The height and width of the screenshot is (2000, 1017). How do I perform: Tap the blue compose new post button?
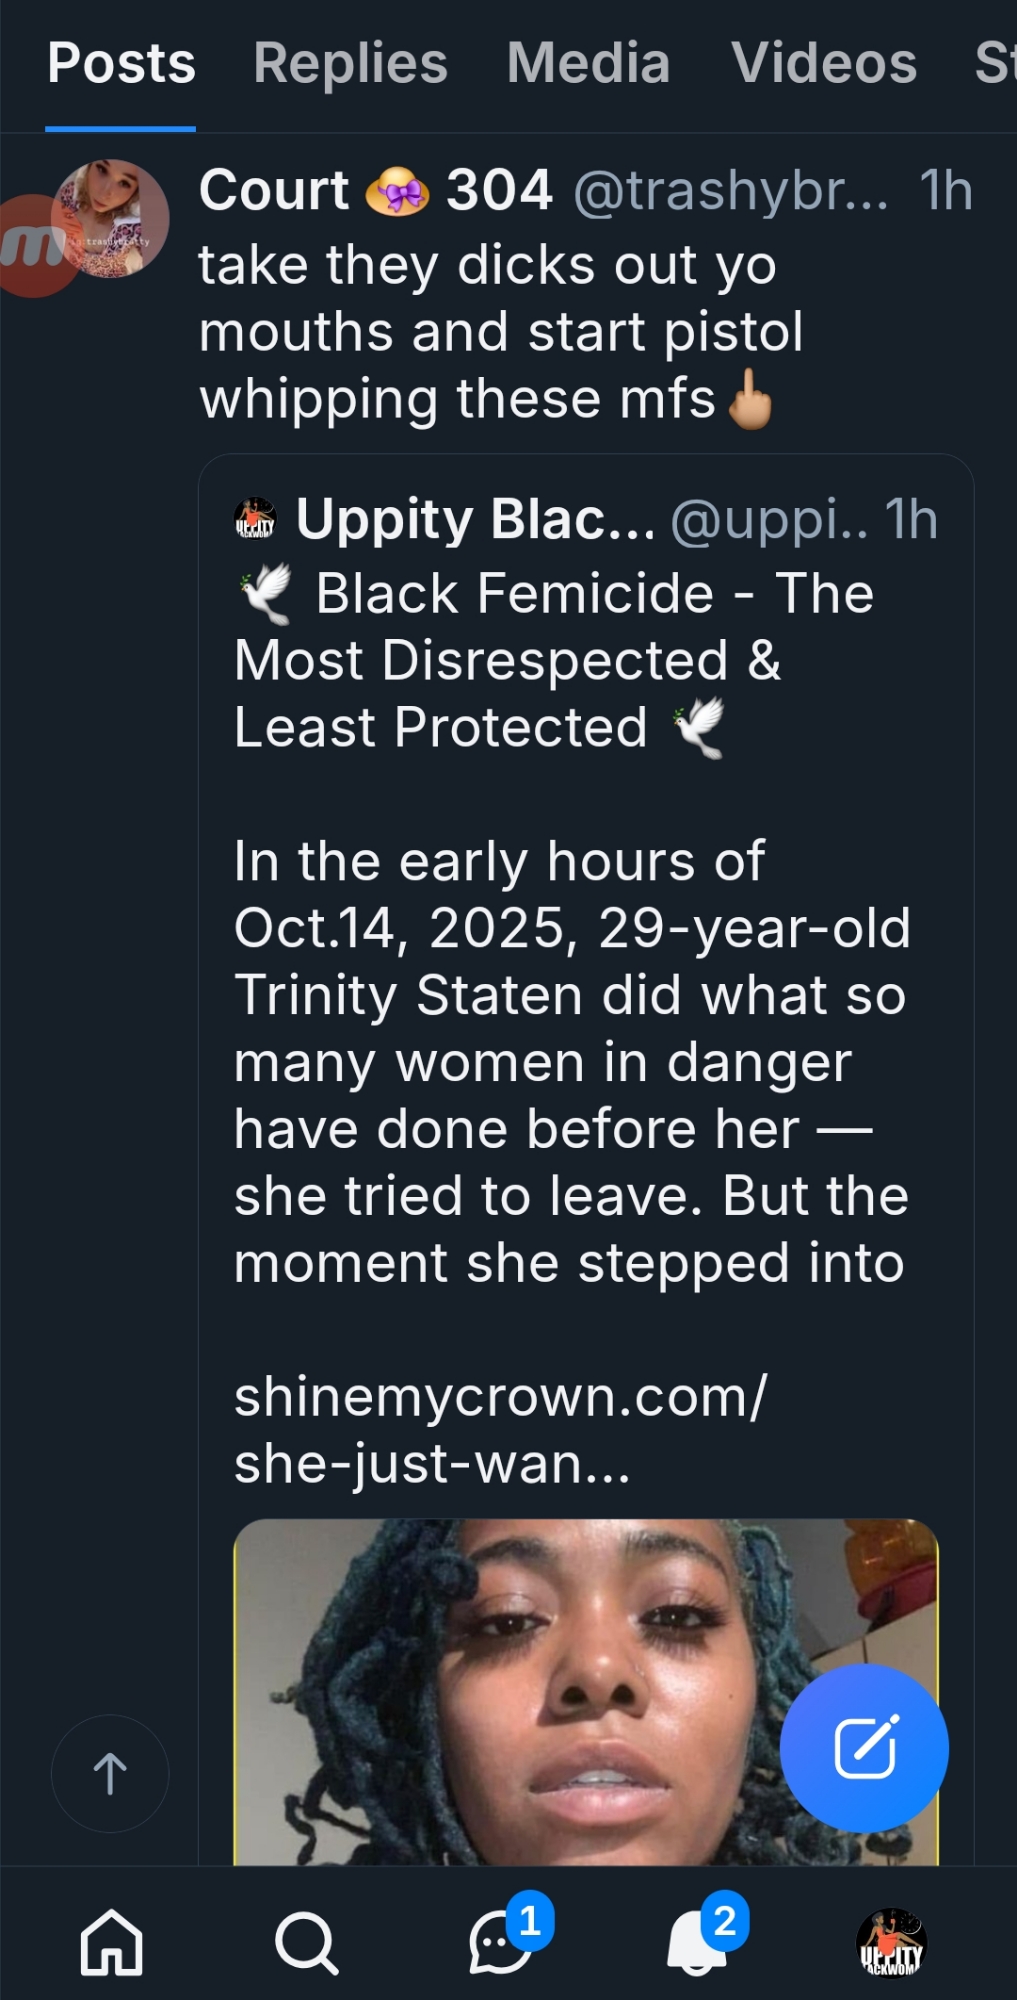(x=864, y=1748)
